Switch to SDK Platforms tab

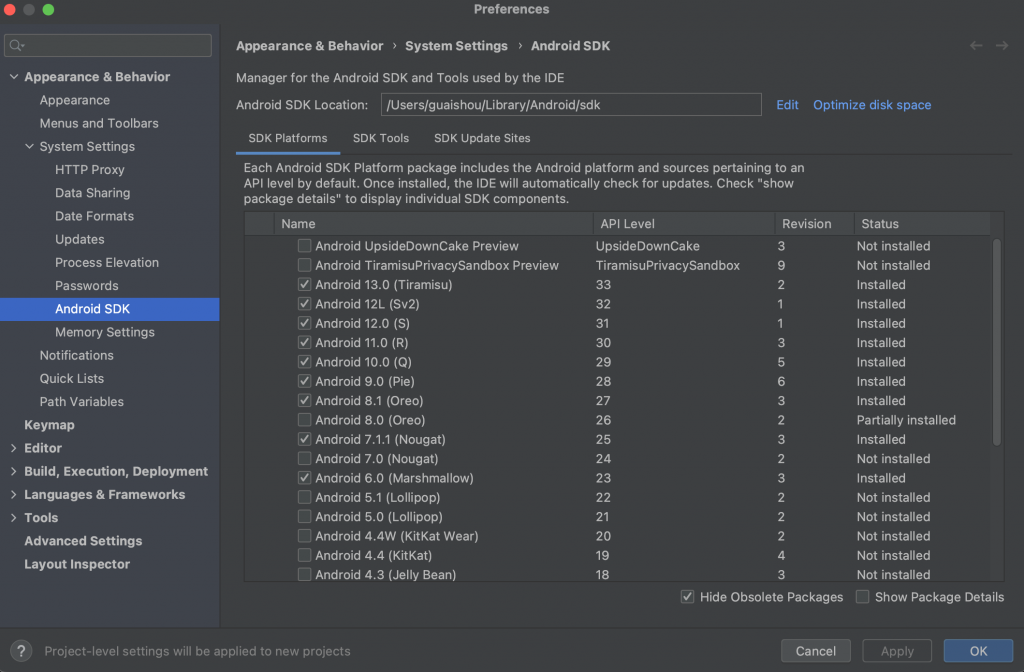(287, 138)
